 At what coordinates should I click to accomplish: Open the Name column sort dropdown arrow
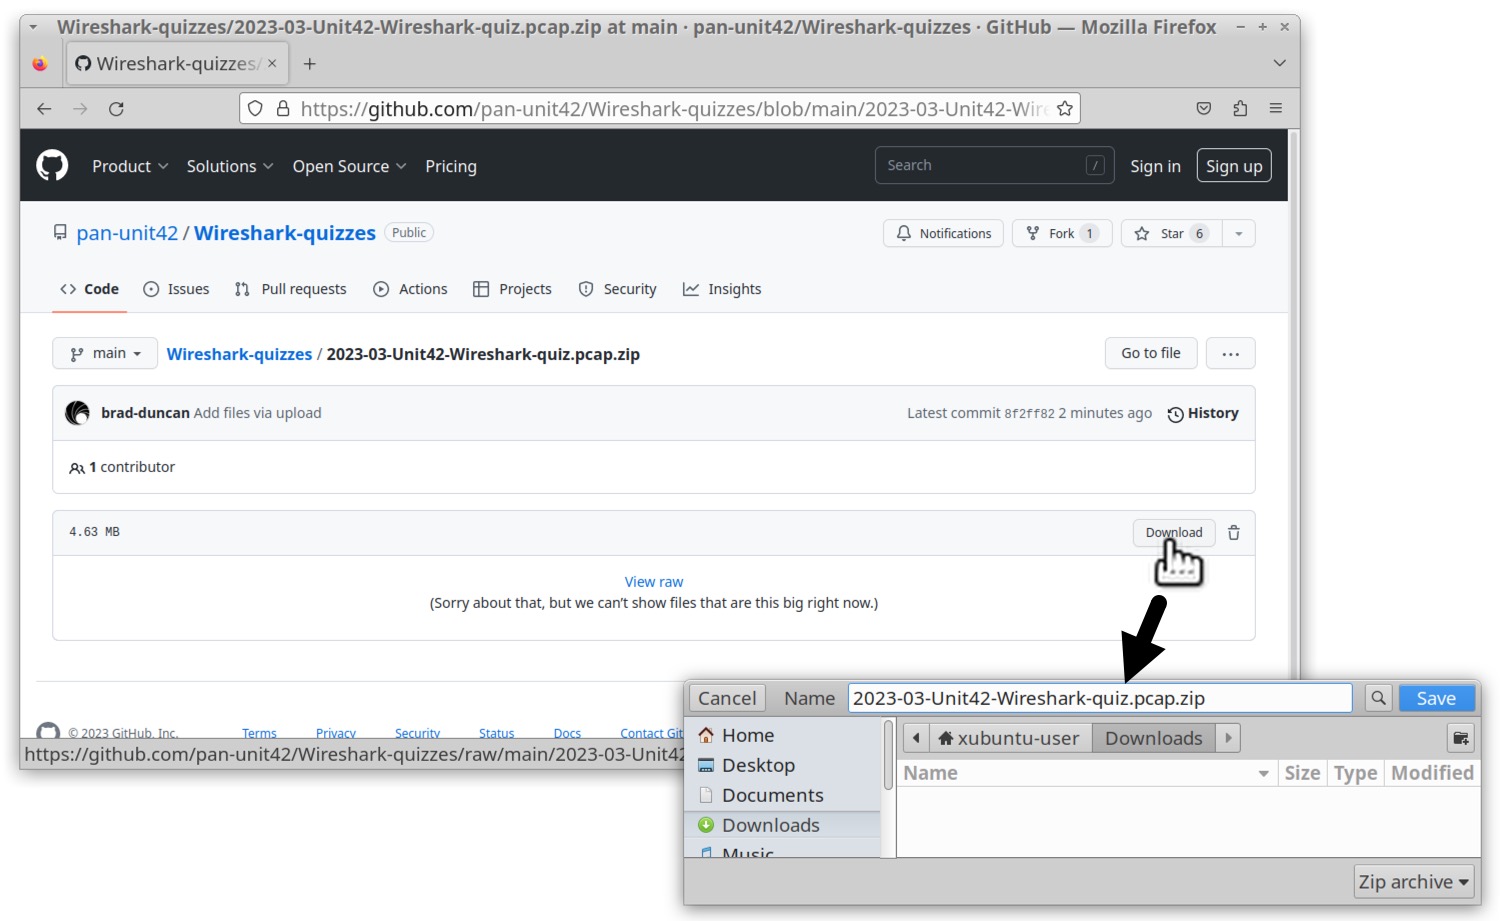pos(1264,773)
